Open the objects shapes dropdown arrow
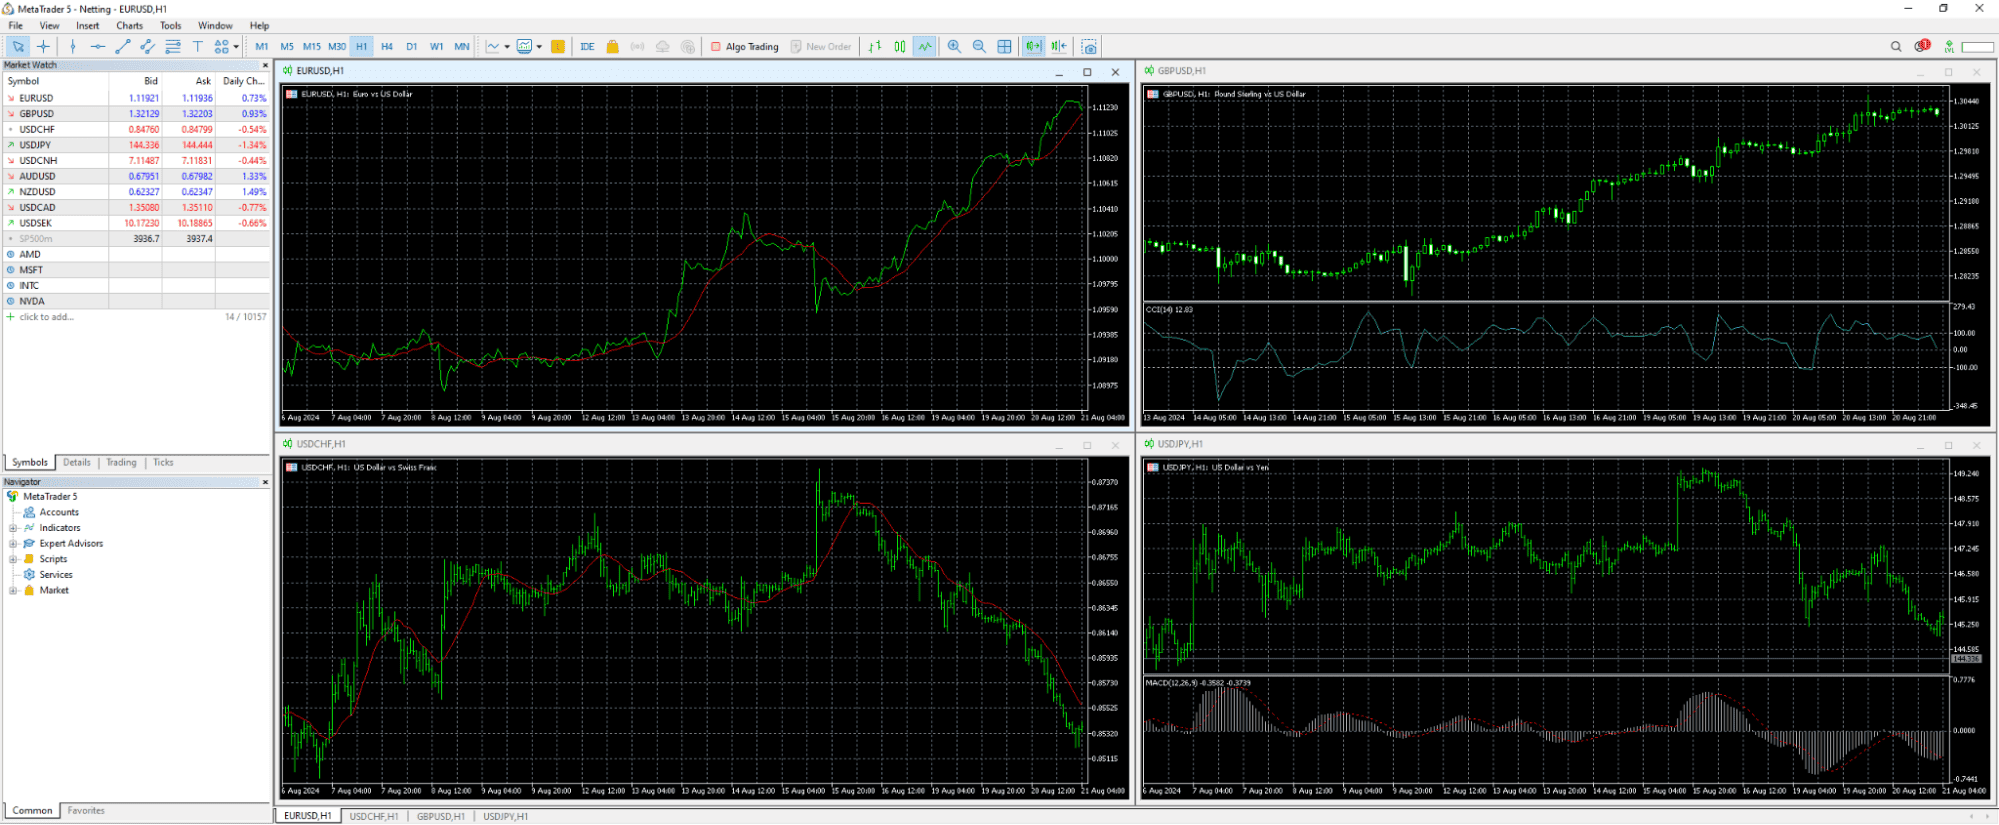 pos(236,47)
